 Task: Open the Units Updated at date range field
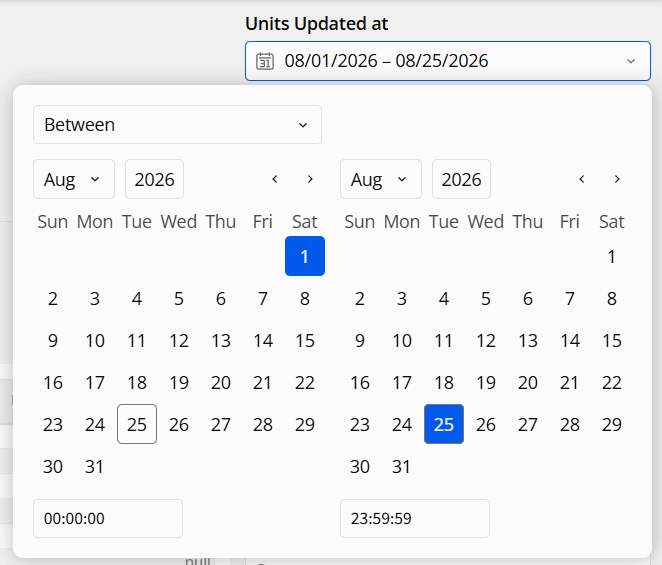coord(448,61)
